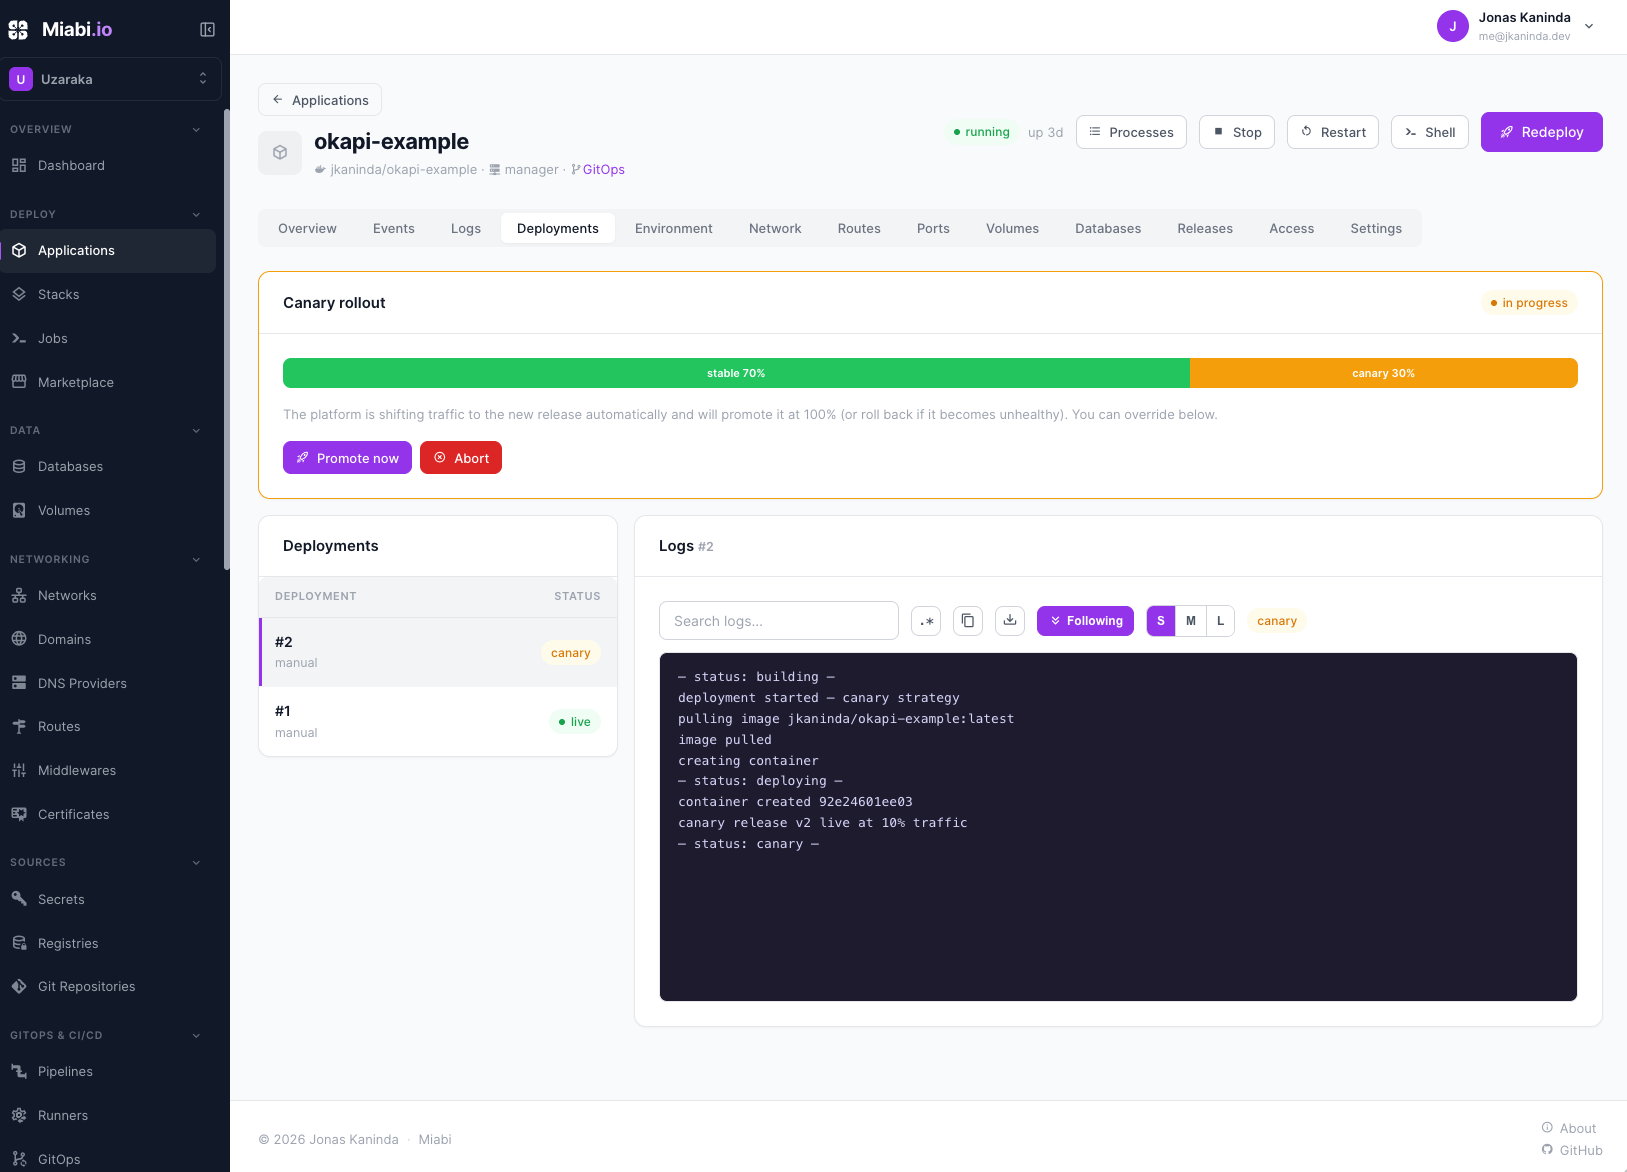Stop the running application
1627x1172 pixels.
tap(1237, 132)
